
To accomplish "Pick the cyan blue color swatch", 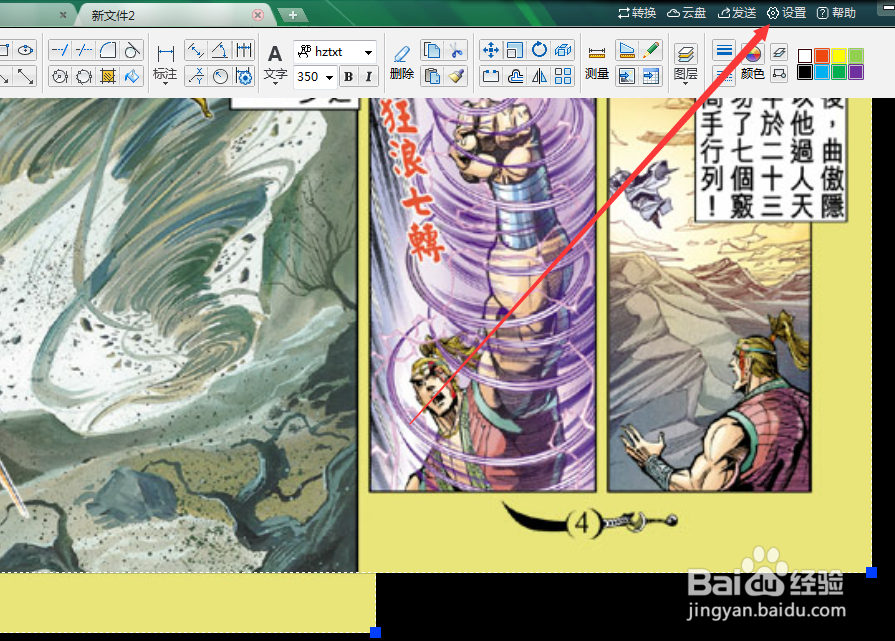I will click(x=822, y=72).
